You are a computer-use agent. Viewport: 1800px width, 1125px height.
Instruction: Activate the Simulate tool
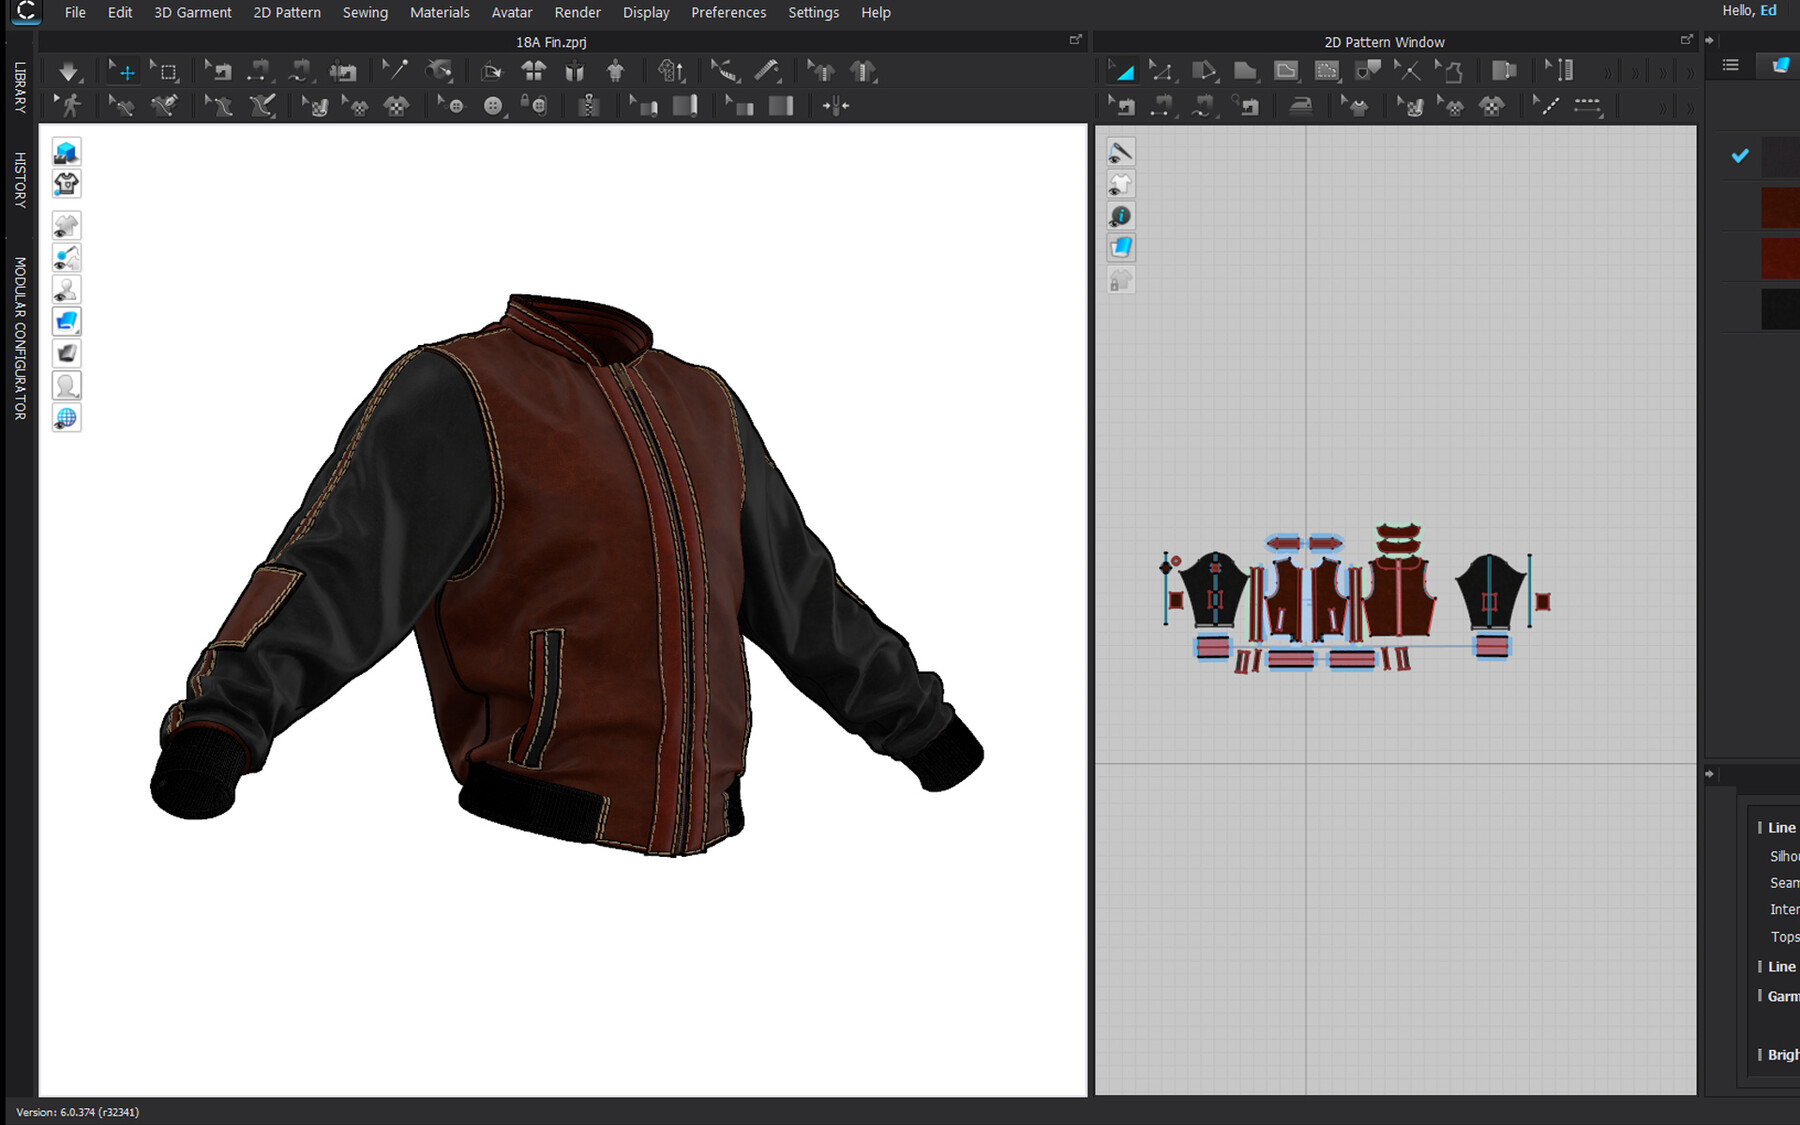(68, 70)
